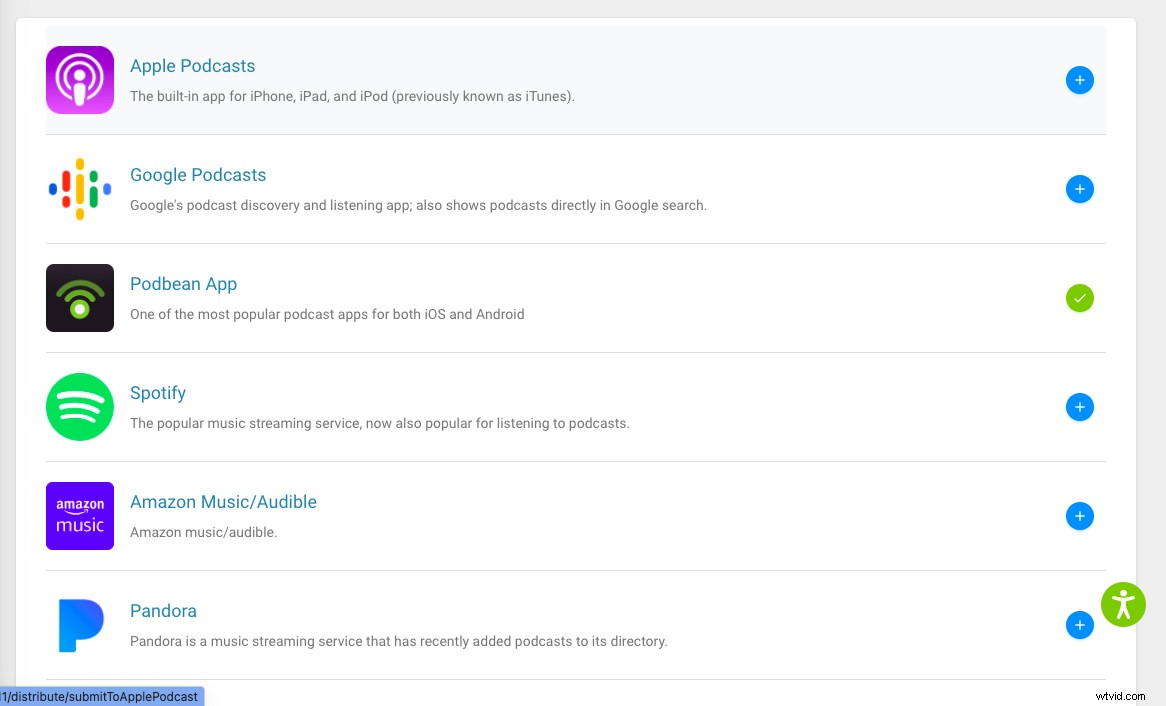Image resolution: width=1166 pixels, height=706 pixels.
Task: Click the Spotify logo icon
Action: [80, 407]
